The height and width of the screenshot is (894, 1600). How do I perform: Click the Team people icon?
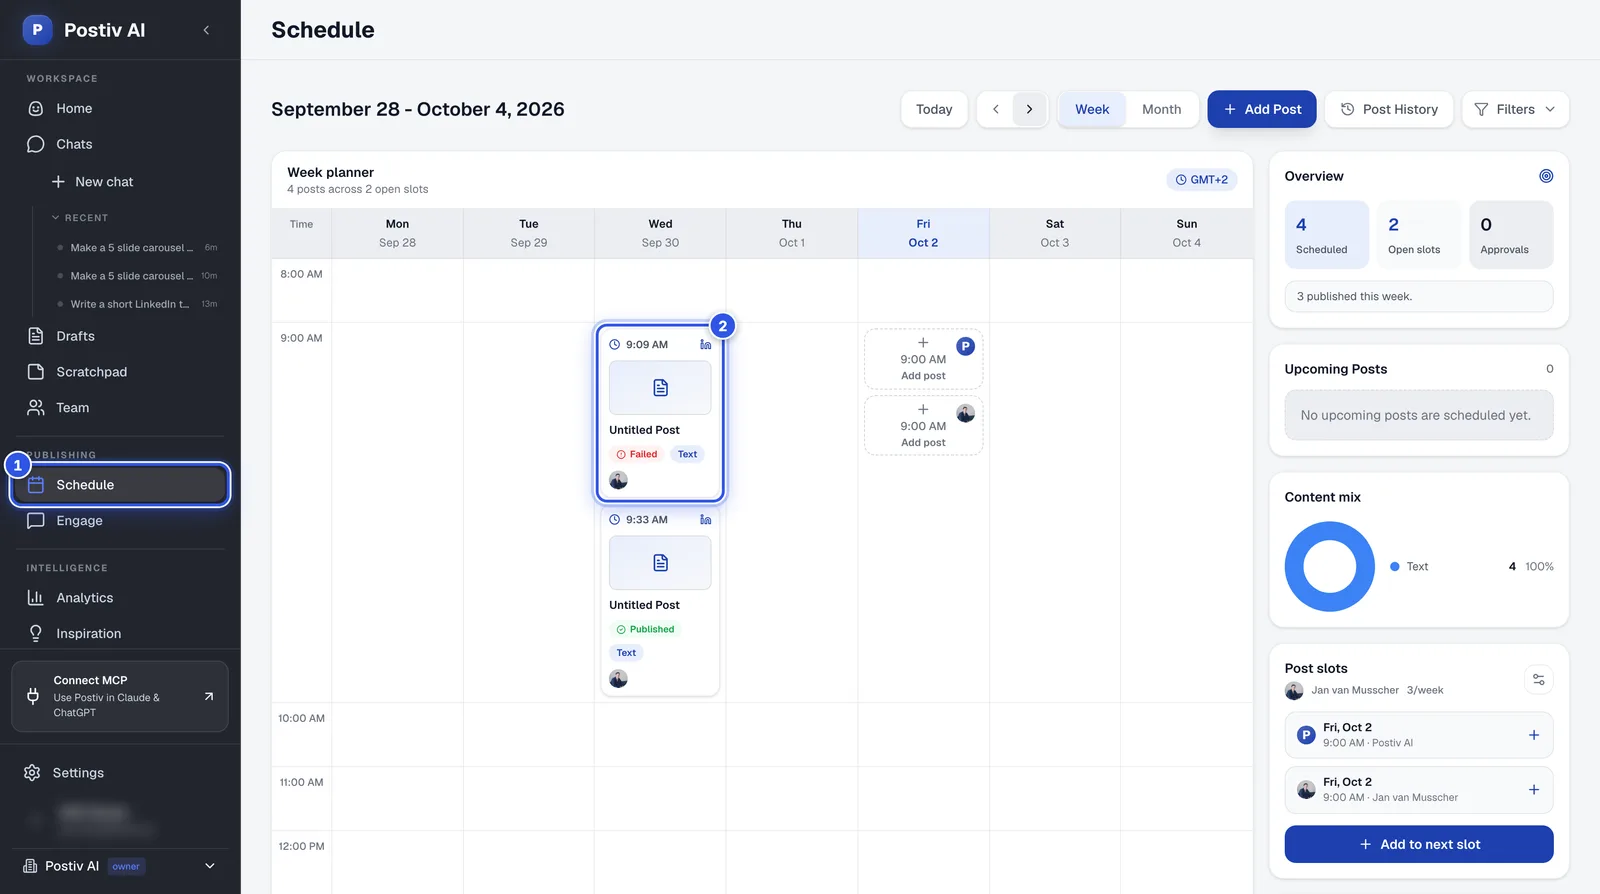click(x=36, y=408)
